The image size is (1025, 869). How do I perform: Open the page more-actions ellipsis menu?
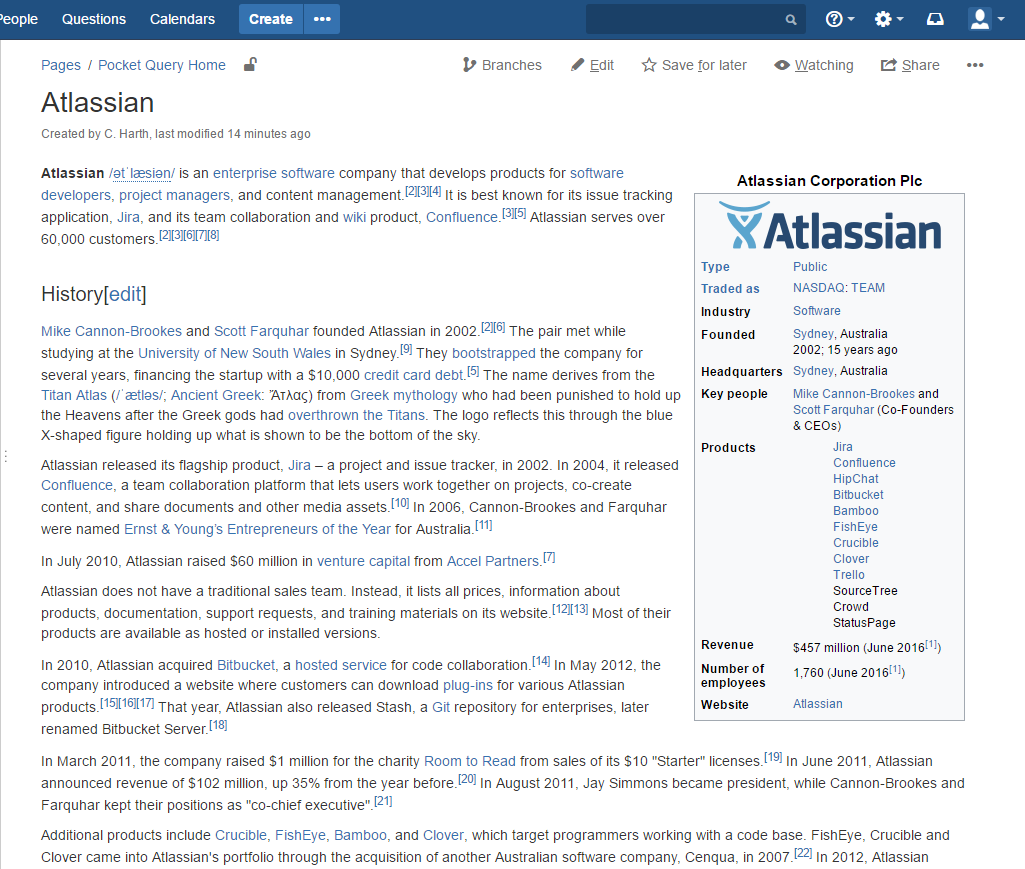(975, 65)
